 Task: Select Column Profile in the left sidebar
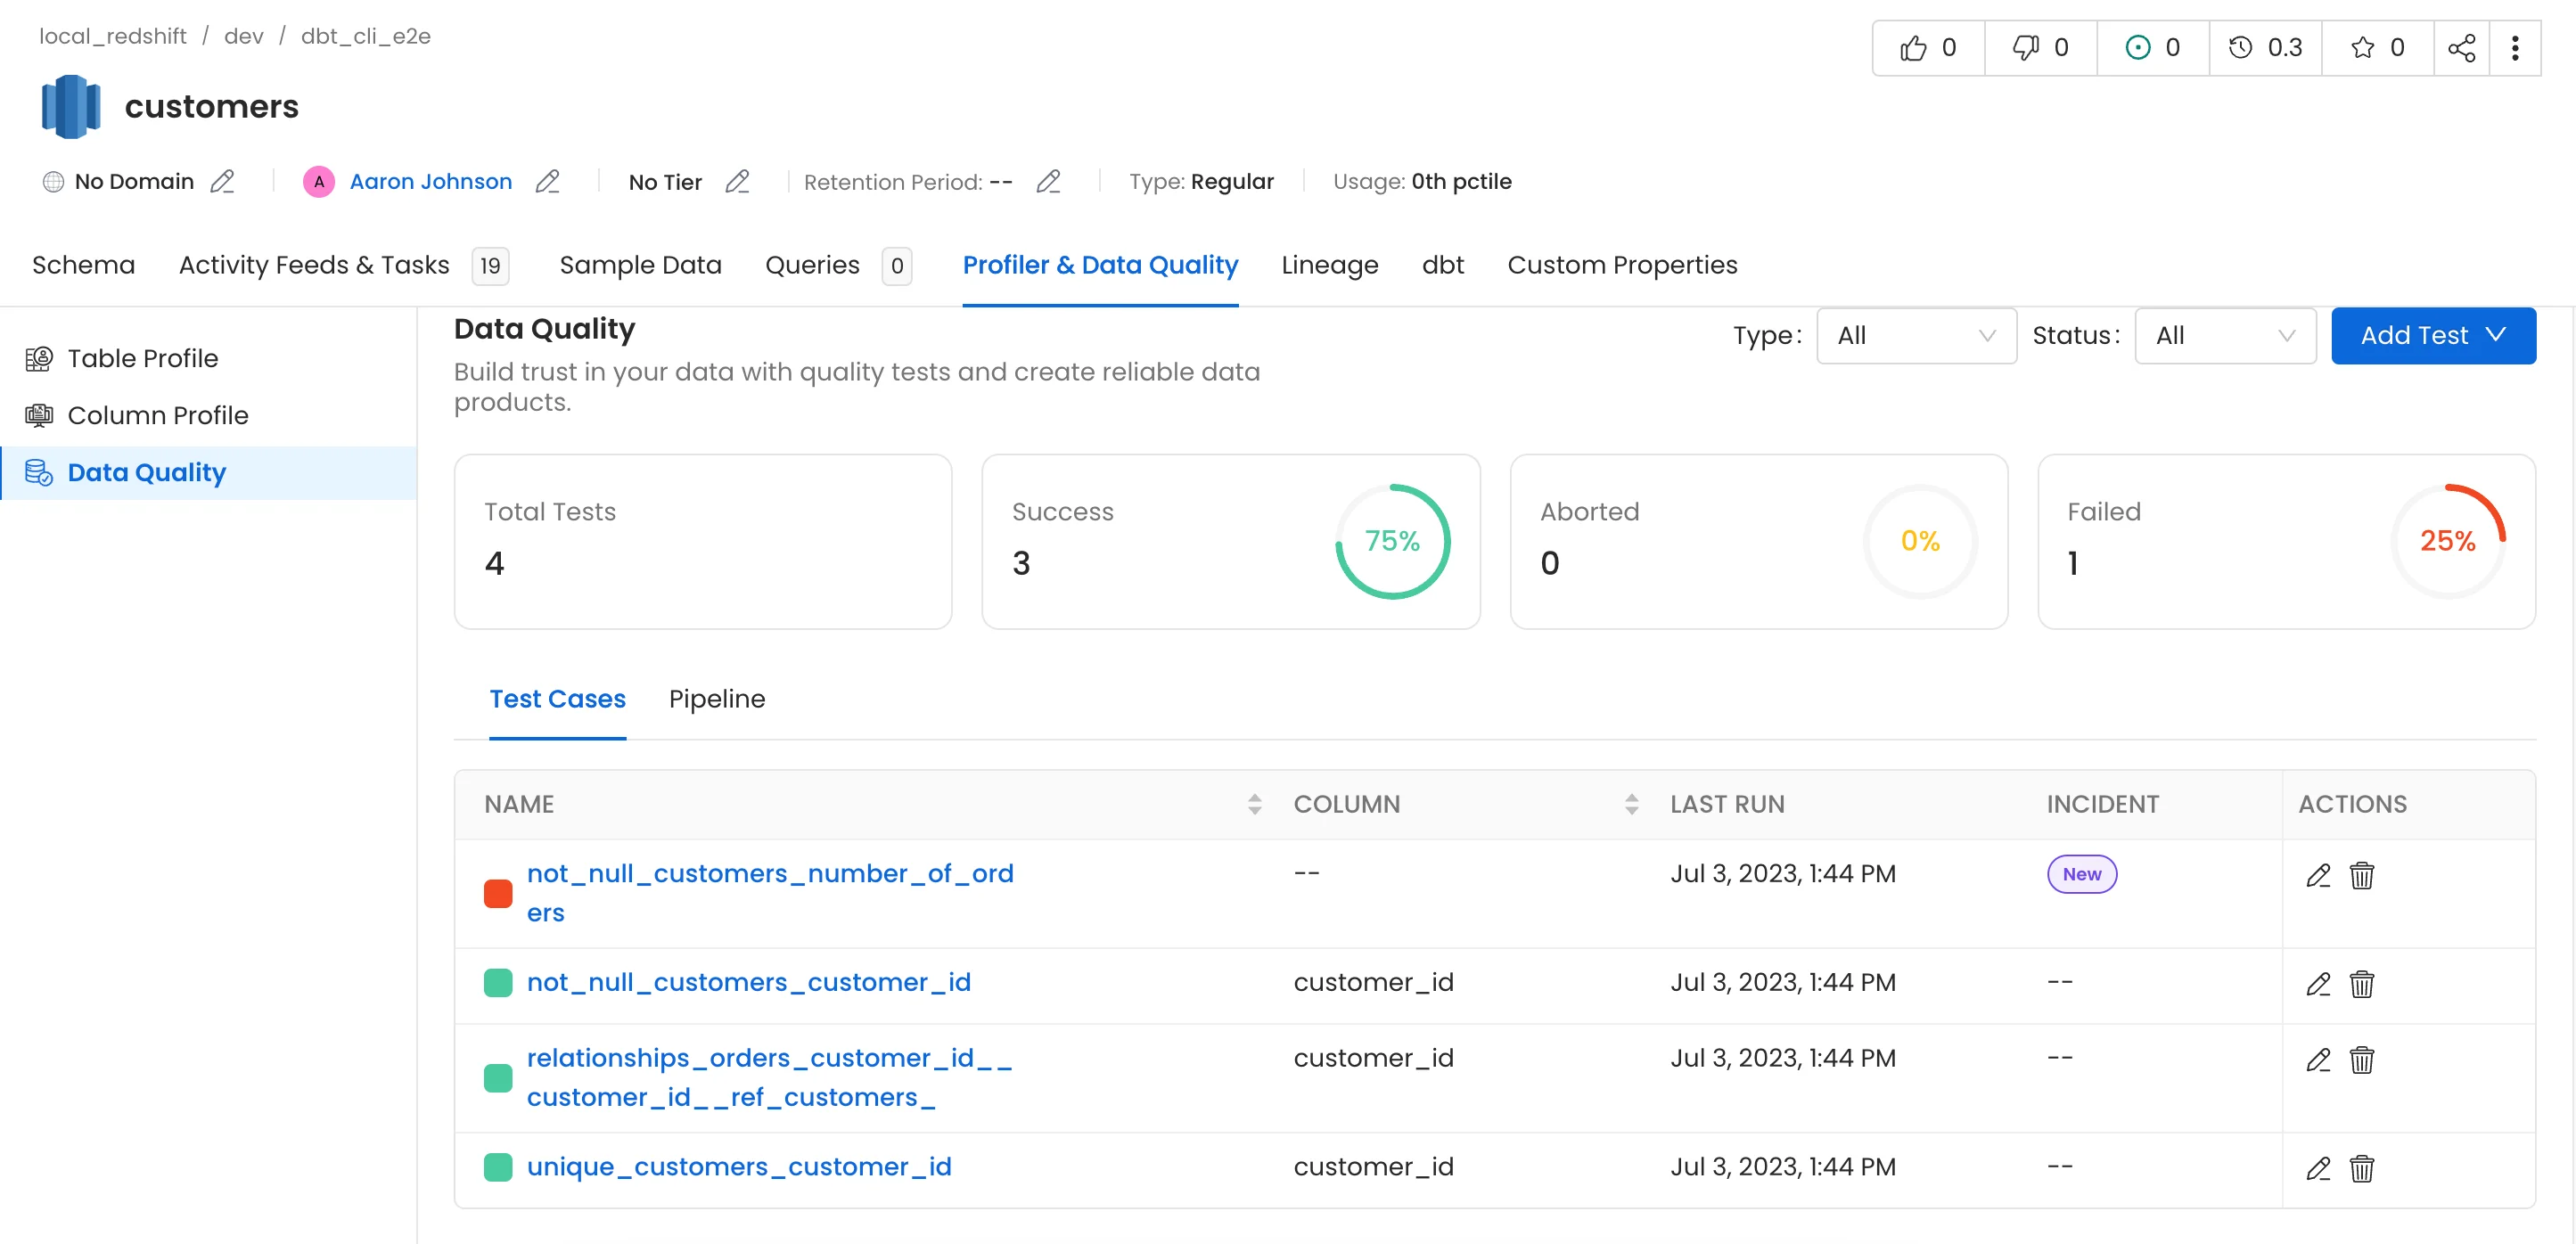158,415
